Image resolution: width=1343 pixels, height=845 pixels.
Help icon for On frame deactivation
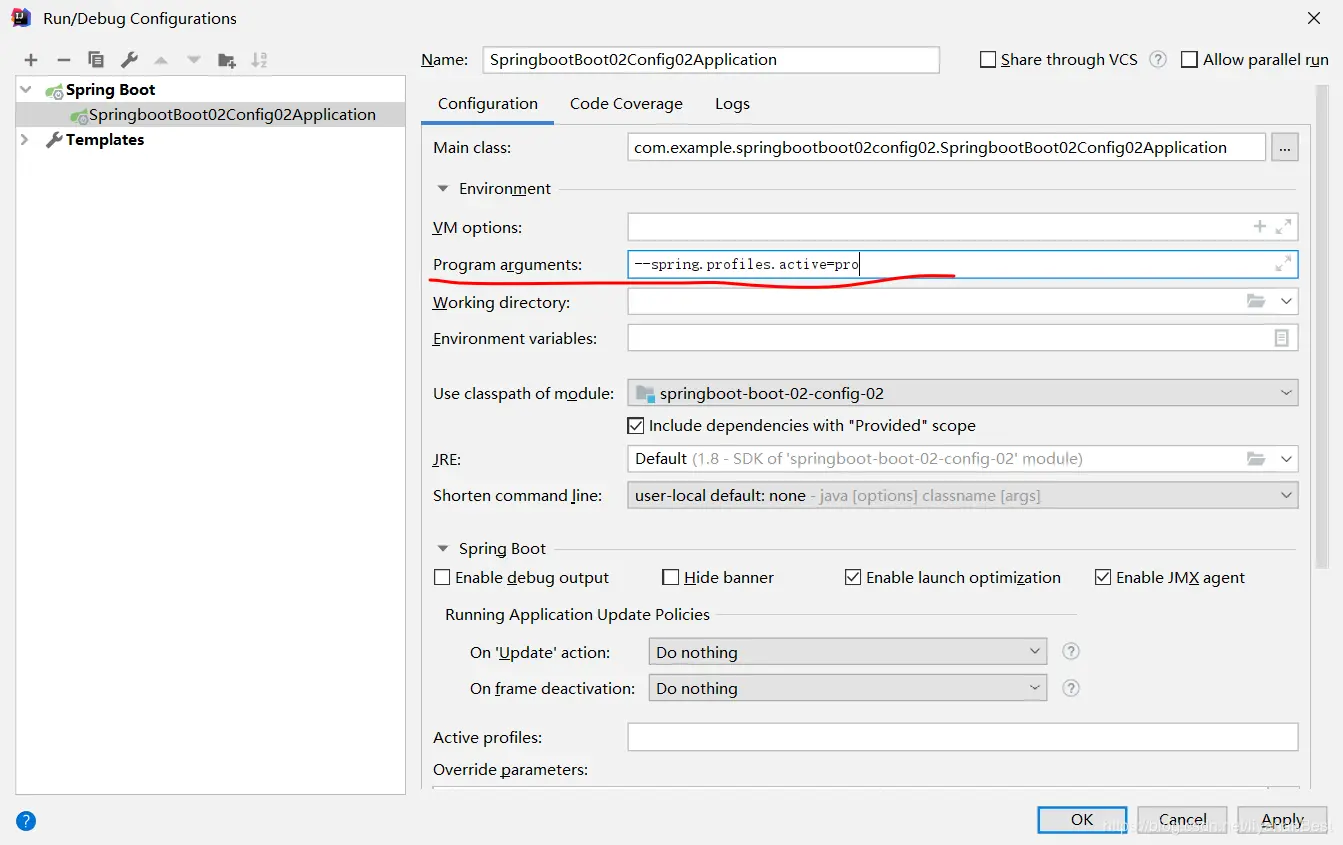[x=1071, y=688]
